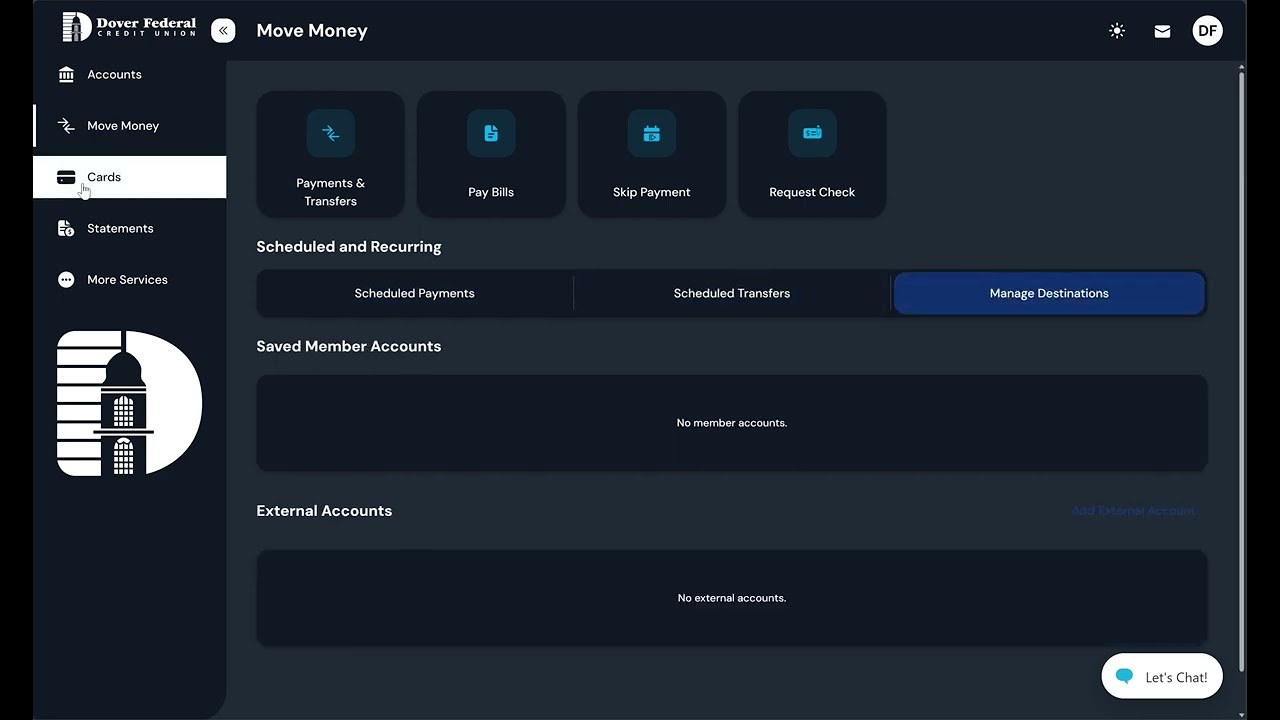This screenshot has height=720, width=1280.
Task: Select the Manage Destinations tab
Action: tap(1049, 294)
